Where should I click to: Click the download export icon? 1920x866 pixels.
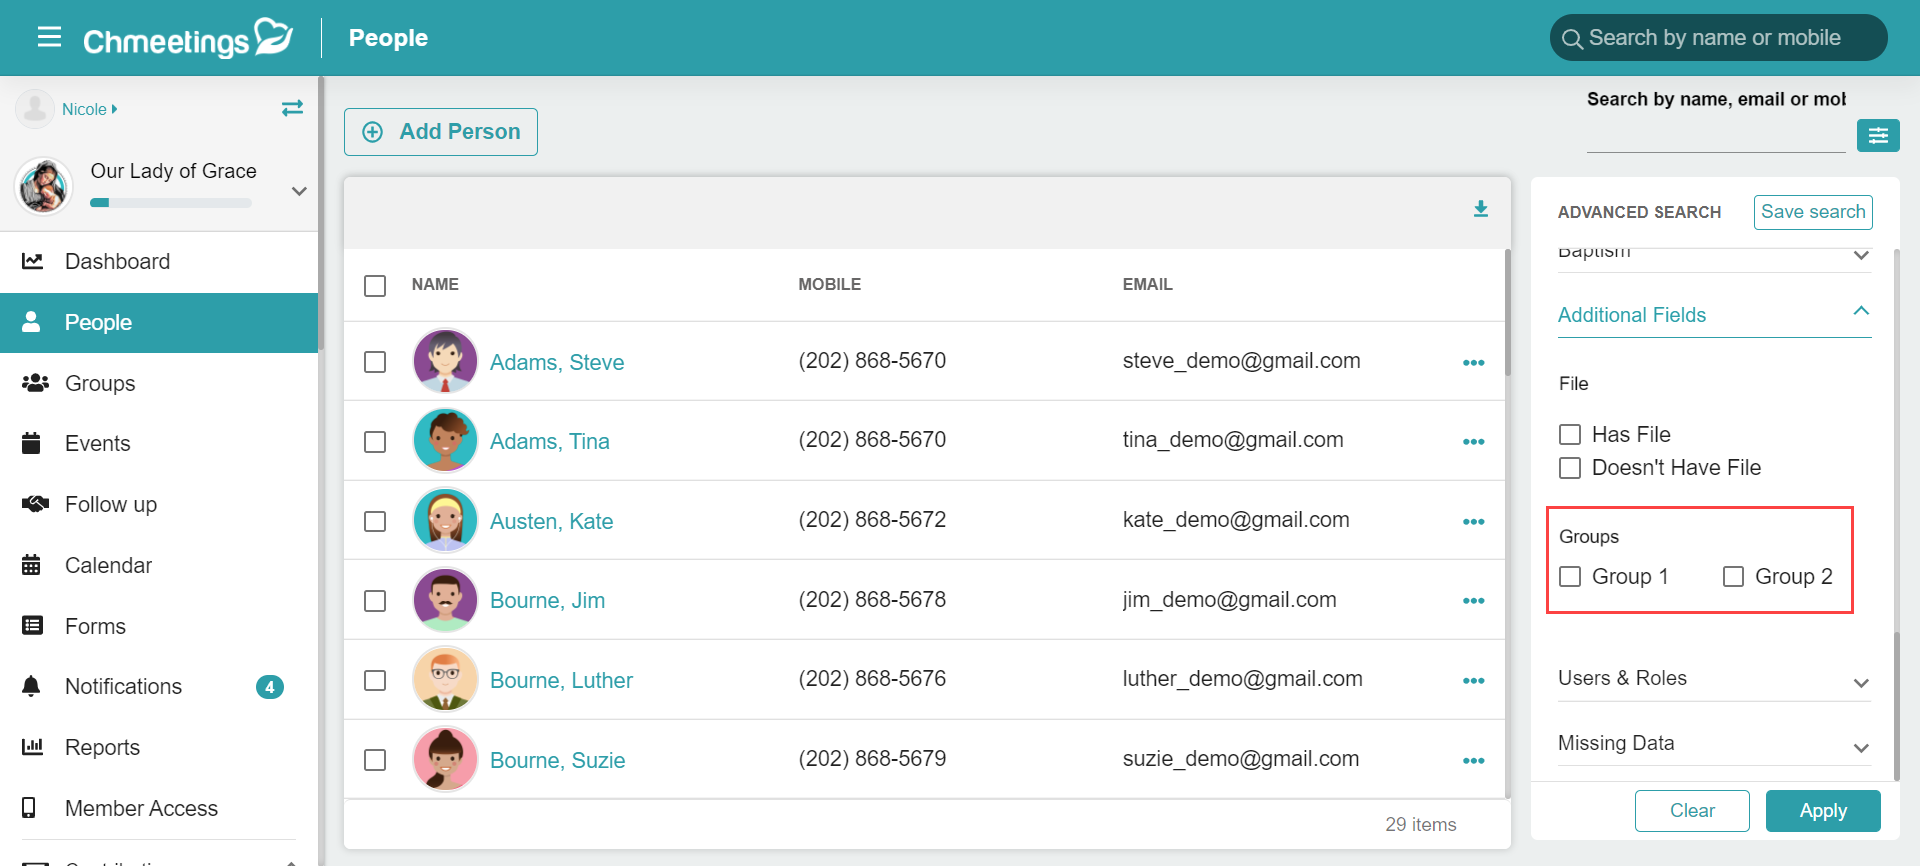(x=1481, y=209)
